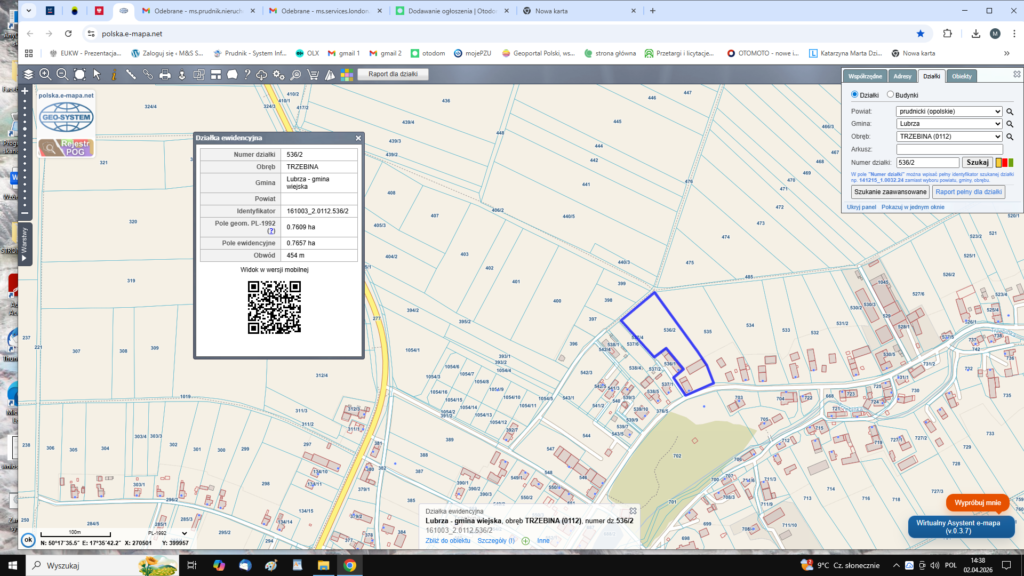Click the cloud download icon

[262, 74]
